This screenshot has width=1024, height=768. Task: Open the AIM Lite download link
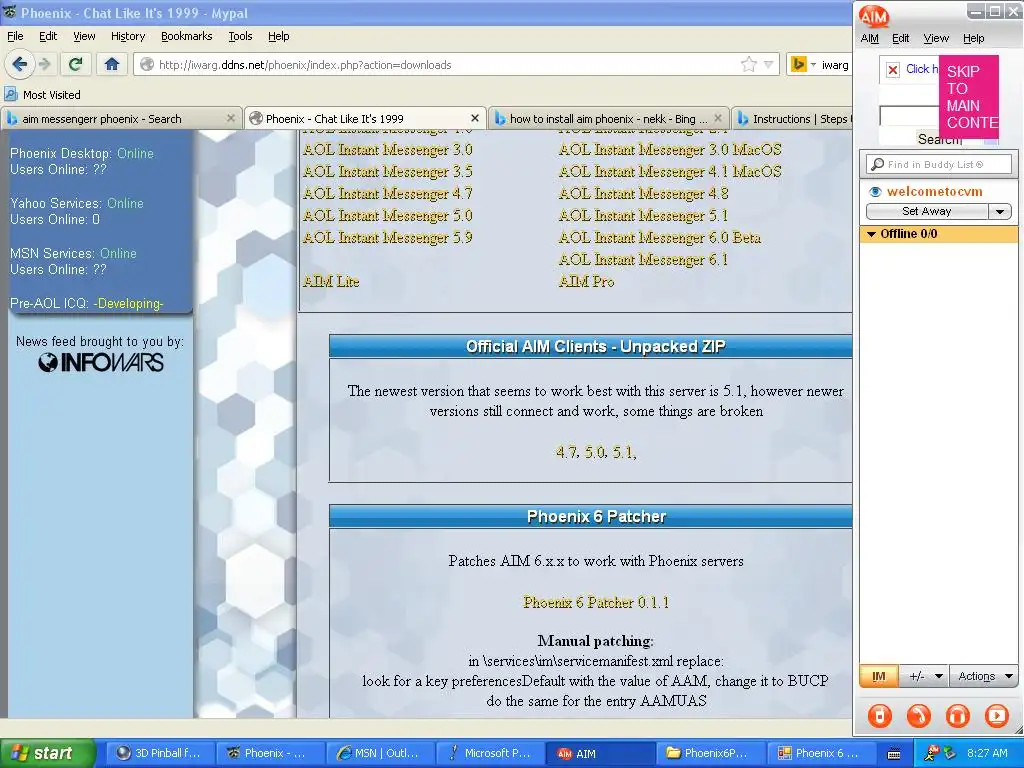331,281
